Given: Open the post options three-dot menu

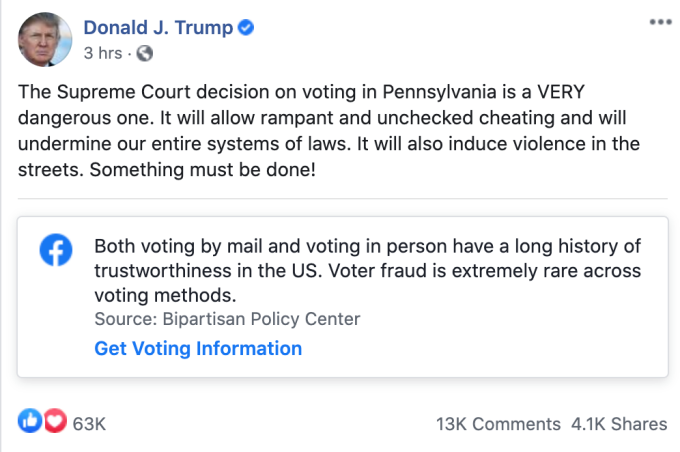Looking at the screenshot, I should [658, 21].
